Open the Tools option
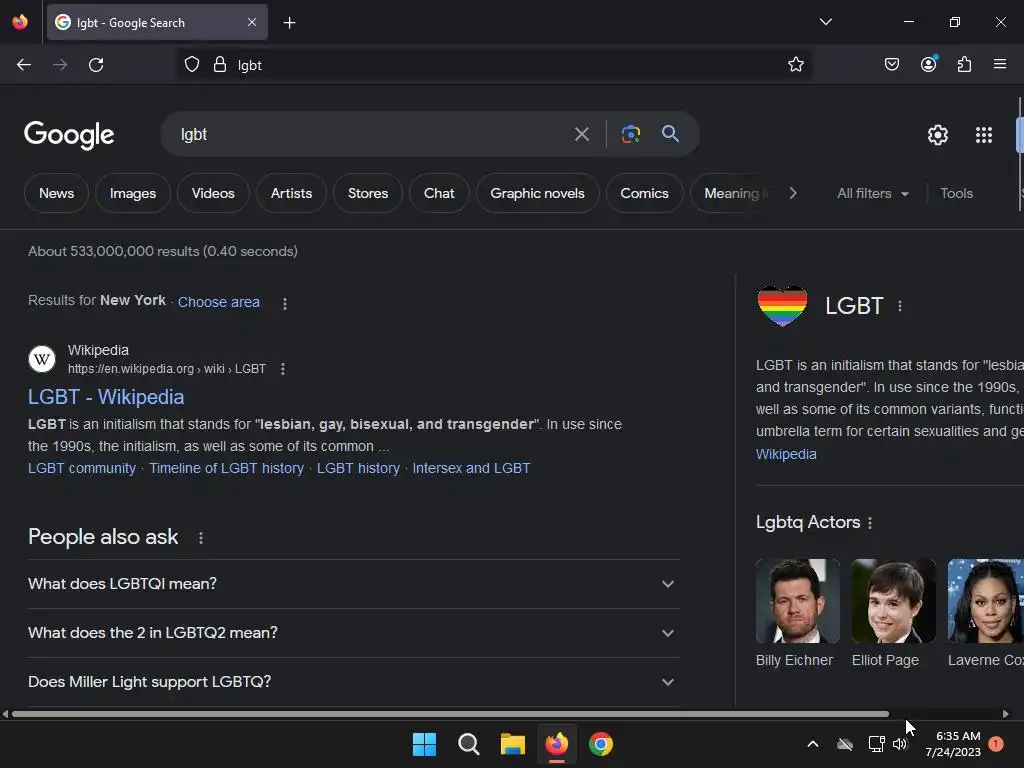This screenshot has width=1024, height=768. tap(956, 193)
